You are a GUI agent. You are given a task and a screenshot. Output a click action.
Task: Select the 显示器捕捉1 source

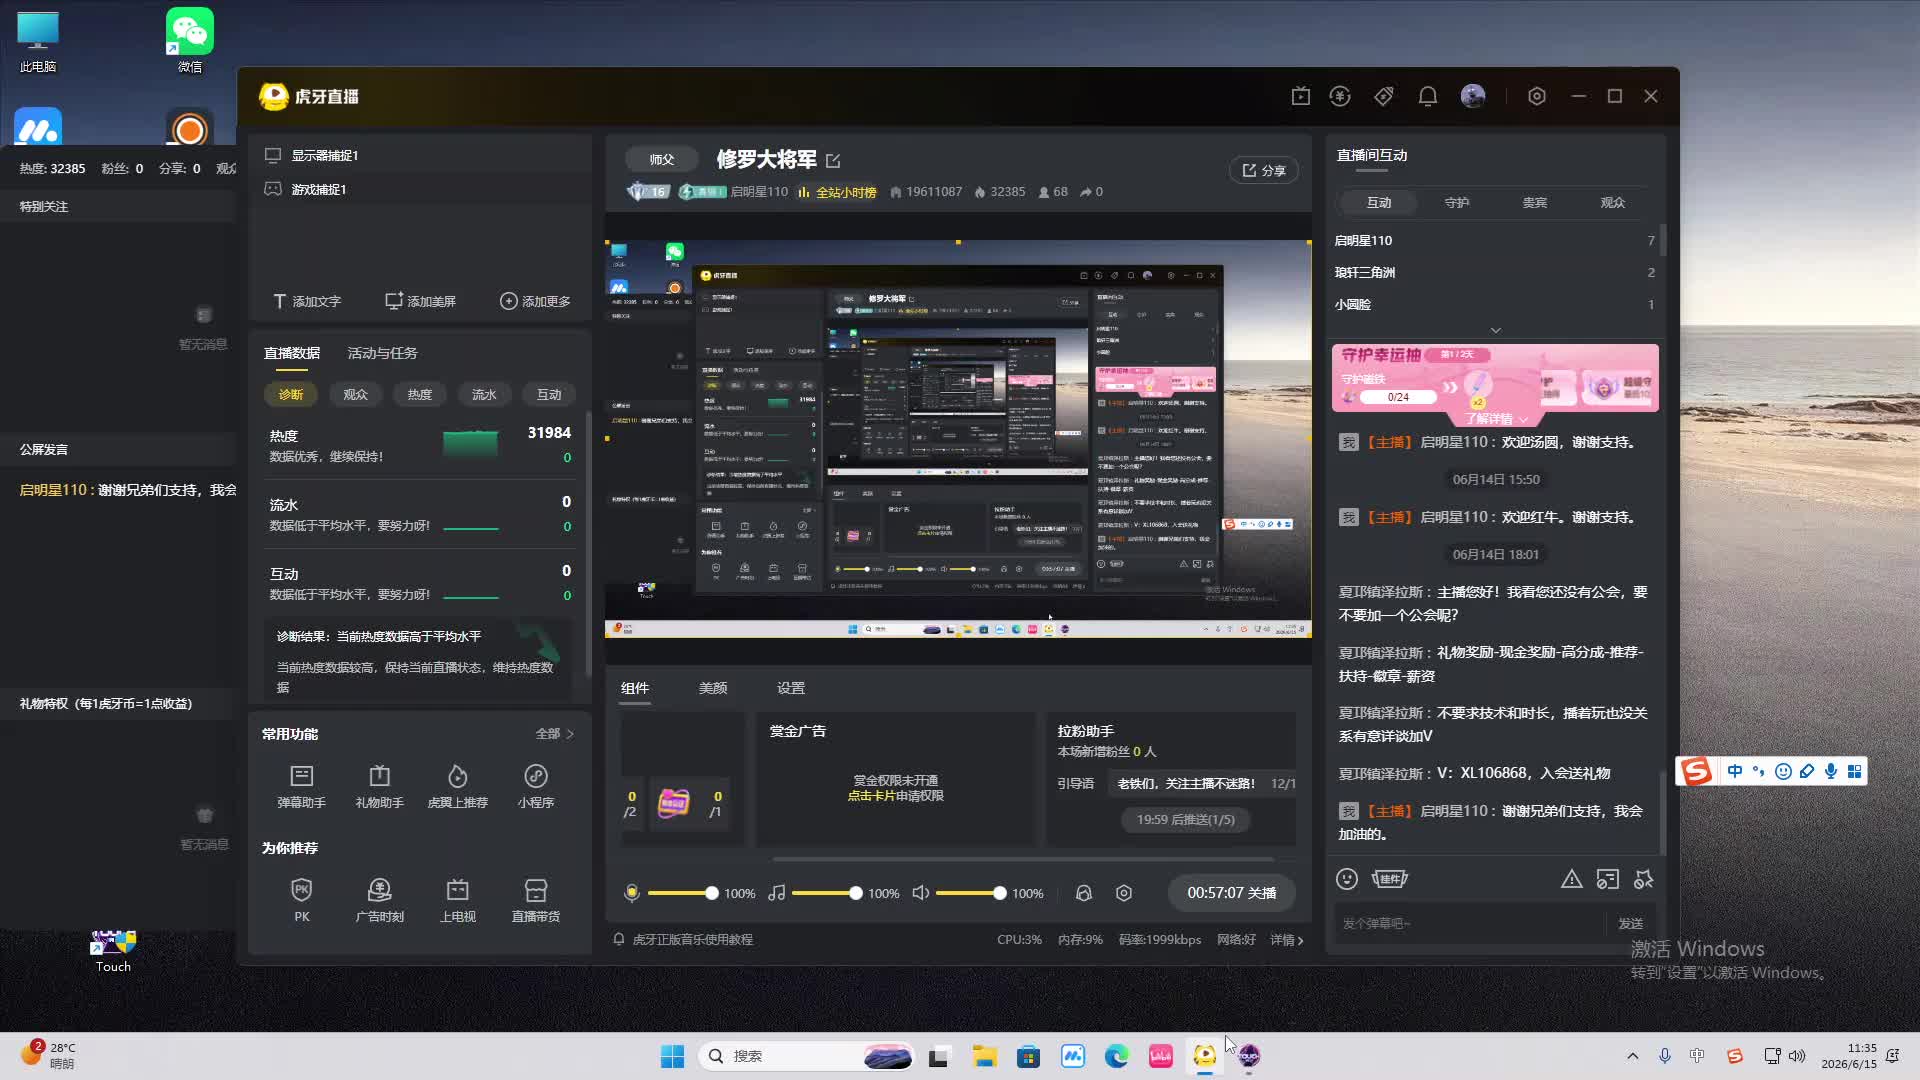(420, 155)
